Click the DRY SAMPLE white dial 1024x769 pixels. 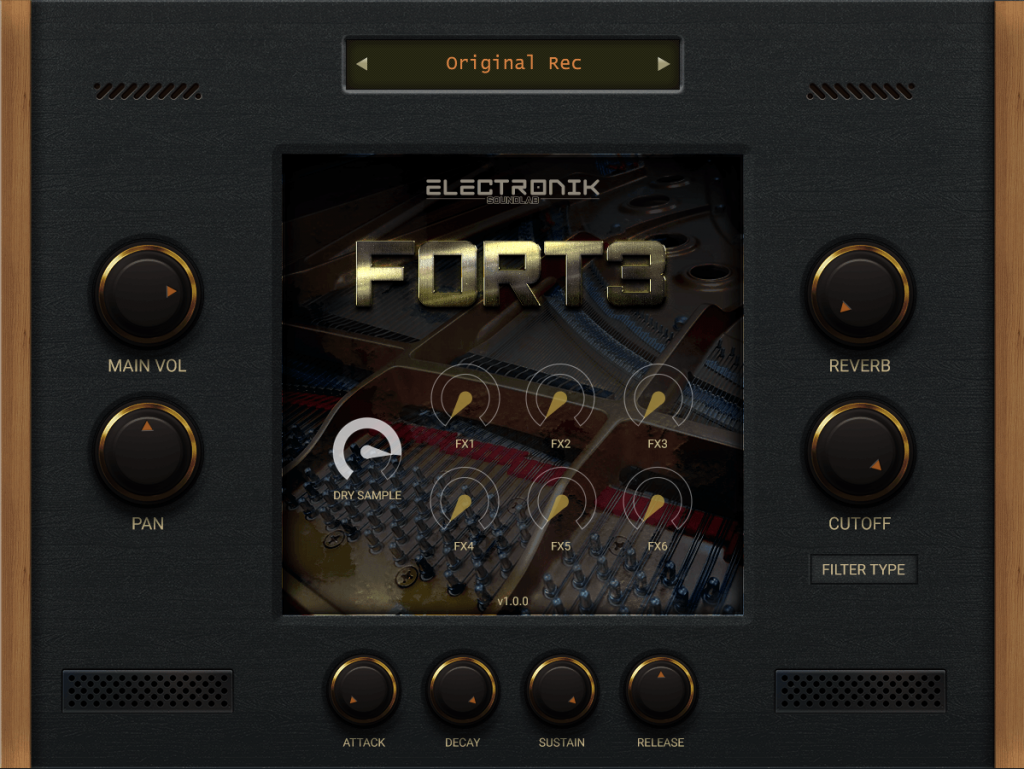tap(367, 453)
